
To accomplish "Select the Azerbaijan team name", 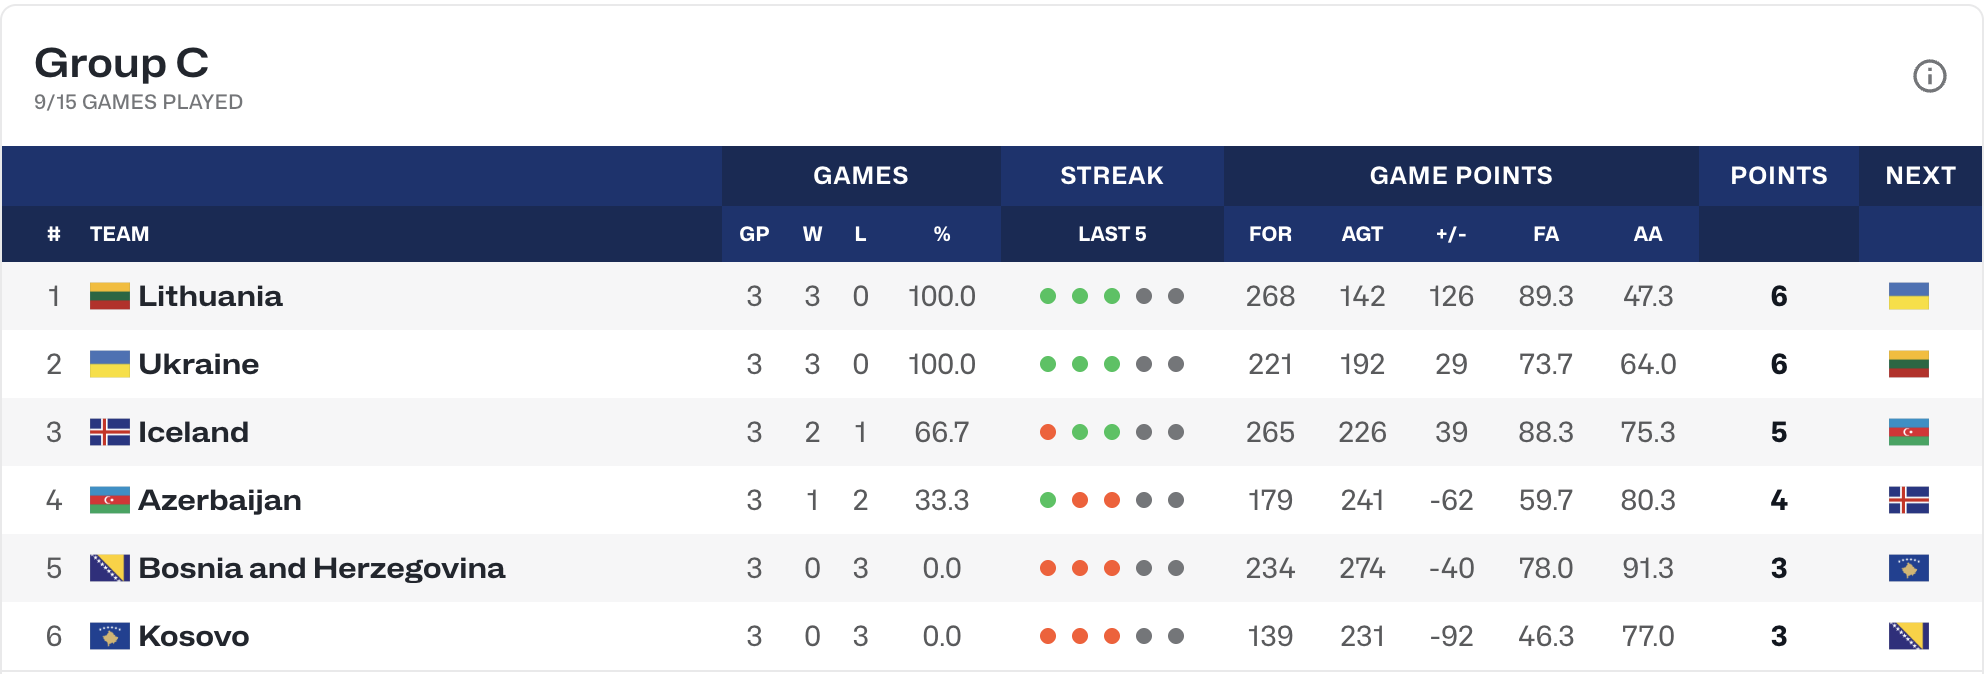I will pos(219,500).
